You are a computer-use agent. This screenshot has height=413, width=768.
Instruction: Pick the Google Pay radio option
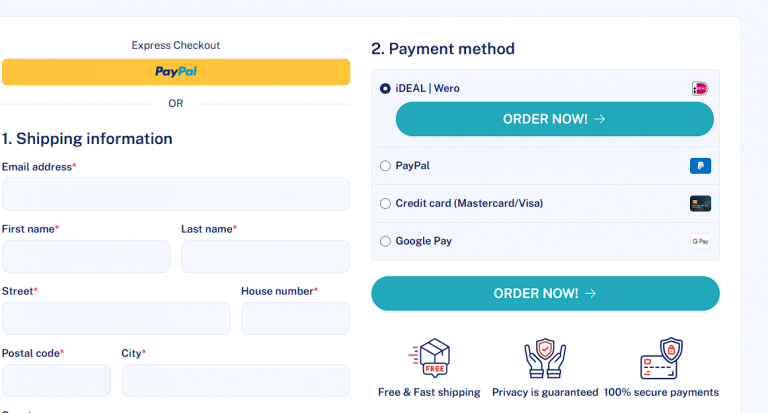[x=386, y=241]
